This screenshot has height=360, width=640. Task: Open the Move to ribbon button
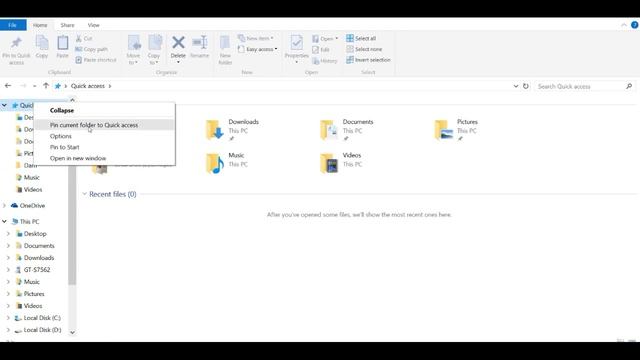(x=133, y=50)
